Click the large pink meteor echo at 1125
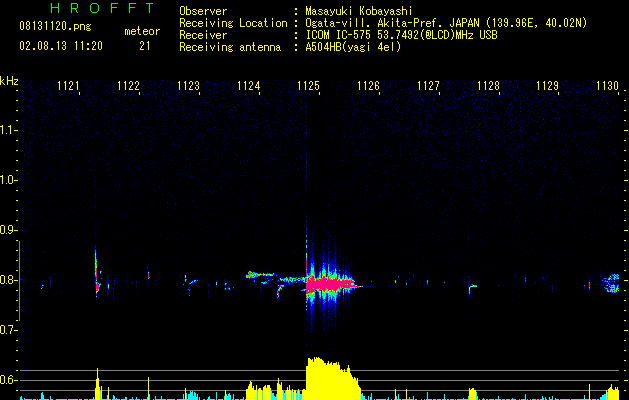 [x=330, y=285]
